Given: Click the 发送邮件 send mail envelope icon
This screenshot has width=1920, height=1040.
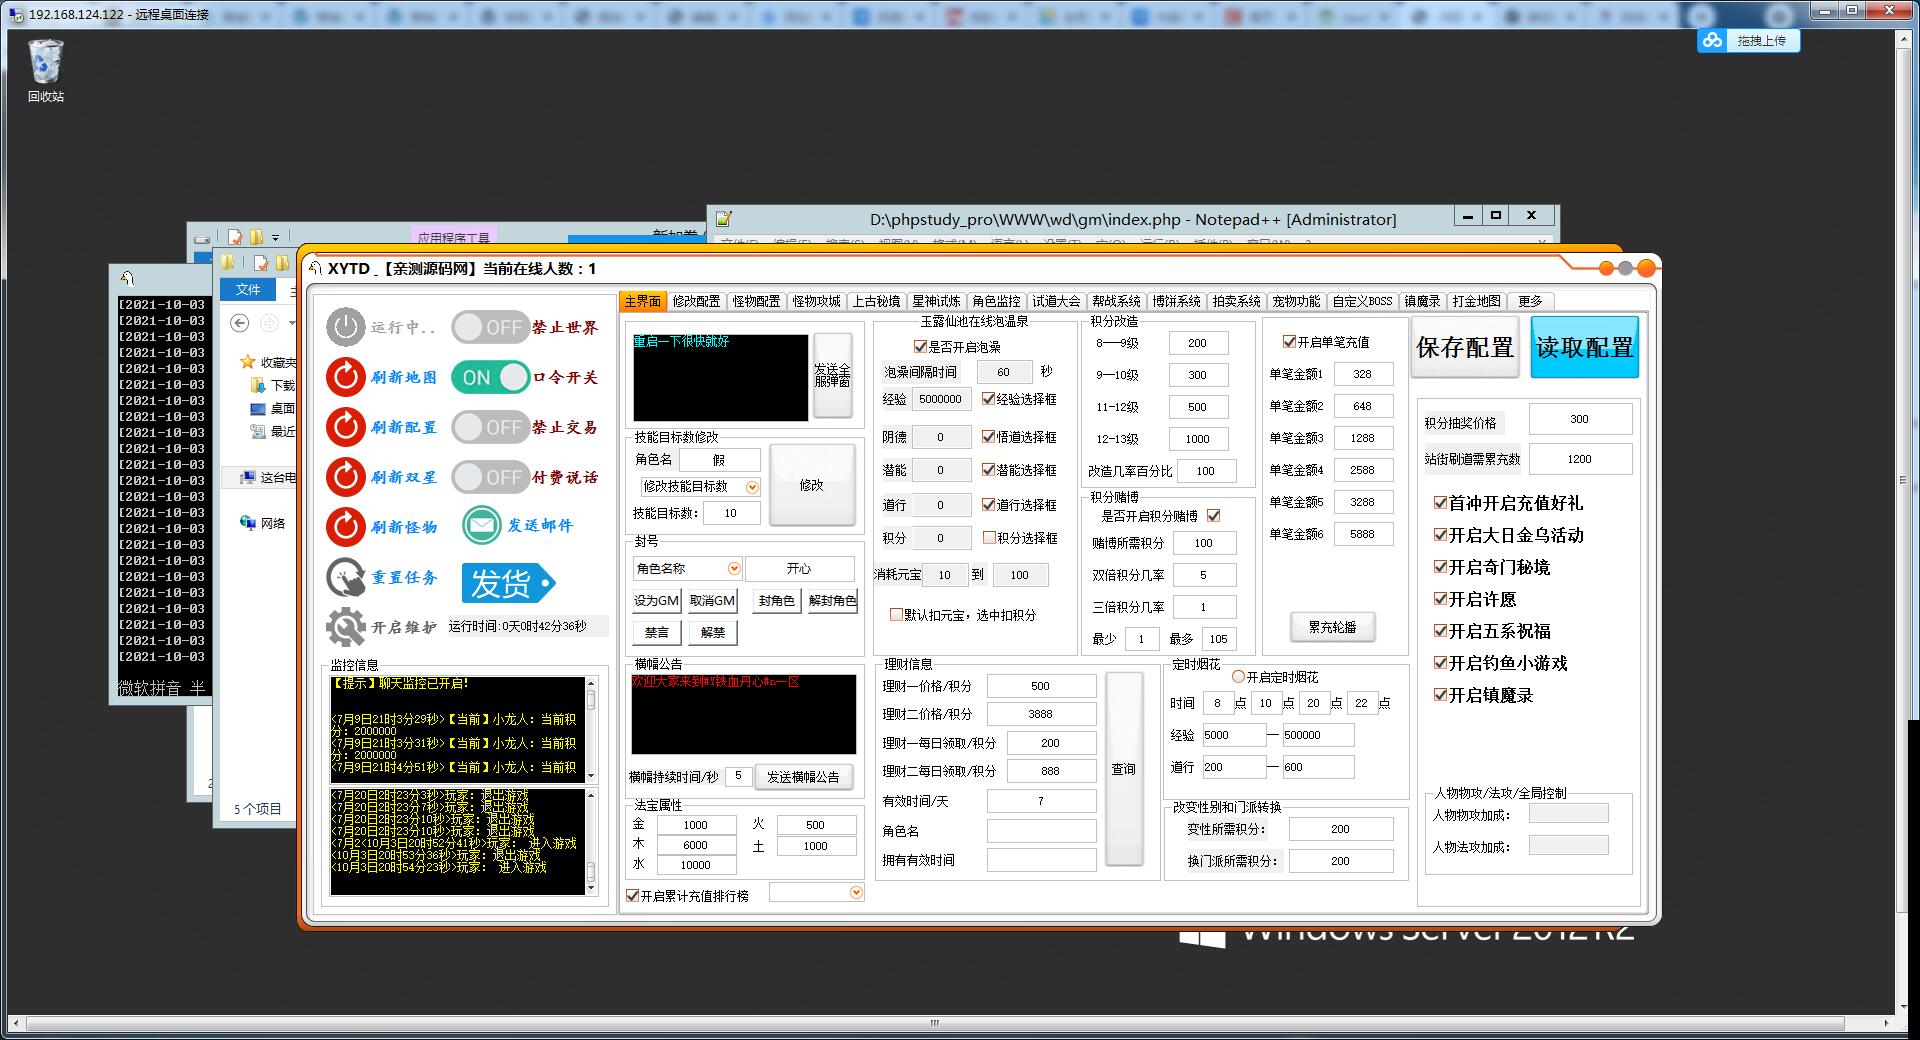Looking at the screenshot, I should pos(481,525).
